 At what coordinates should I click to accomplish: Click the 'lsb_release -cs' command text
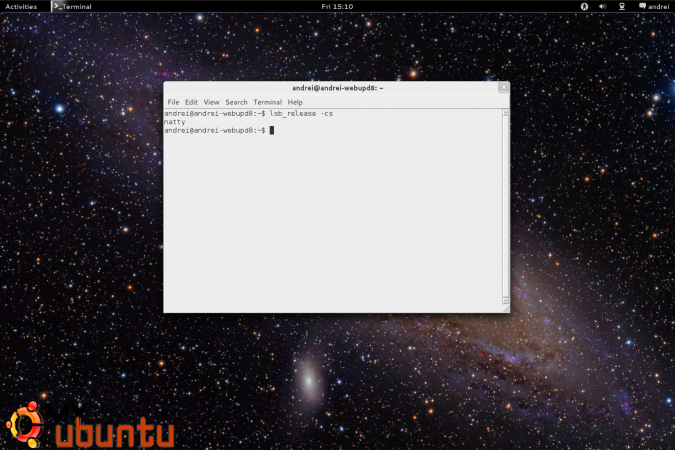301,114
